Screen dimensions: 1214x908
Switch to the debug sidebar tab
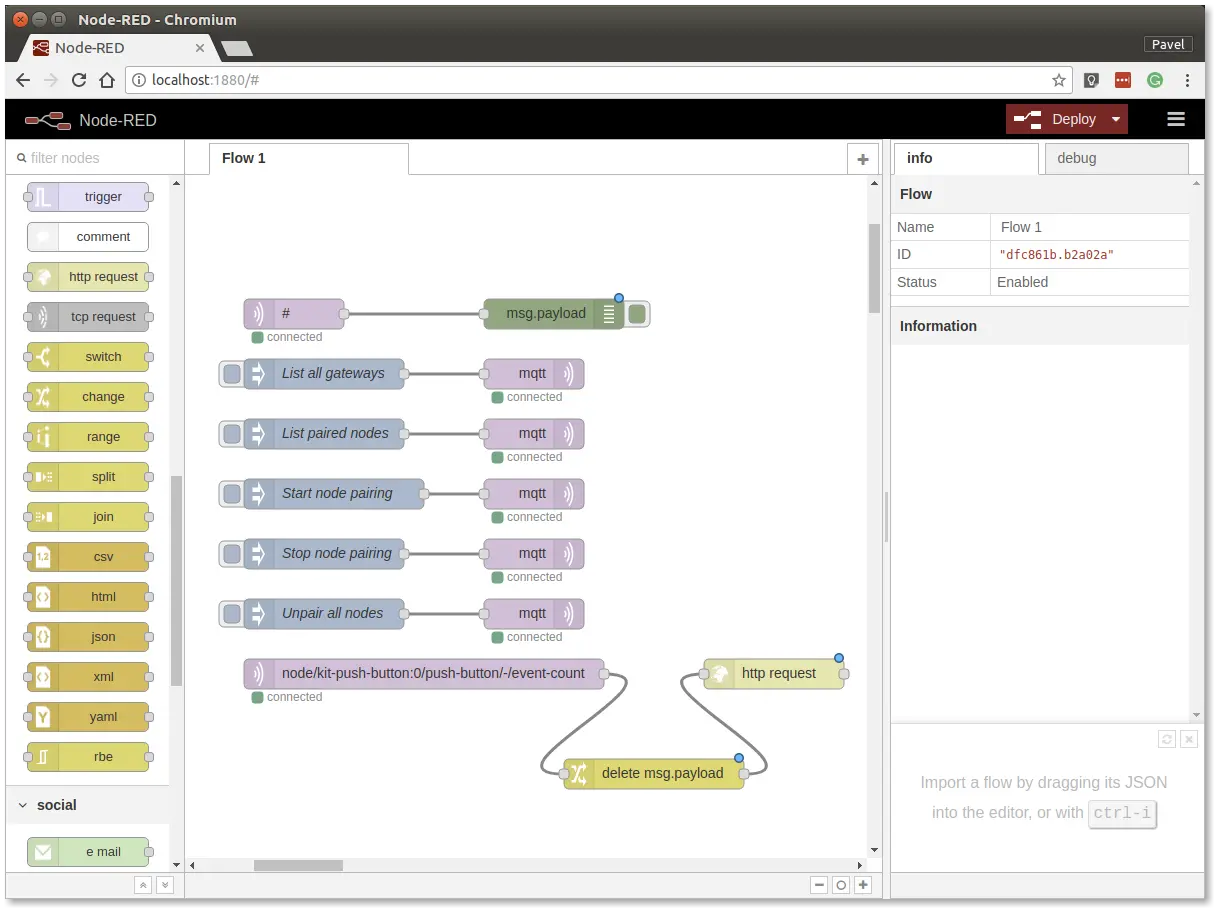(1116, 158)
